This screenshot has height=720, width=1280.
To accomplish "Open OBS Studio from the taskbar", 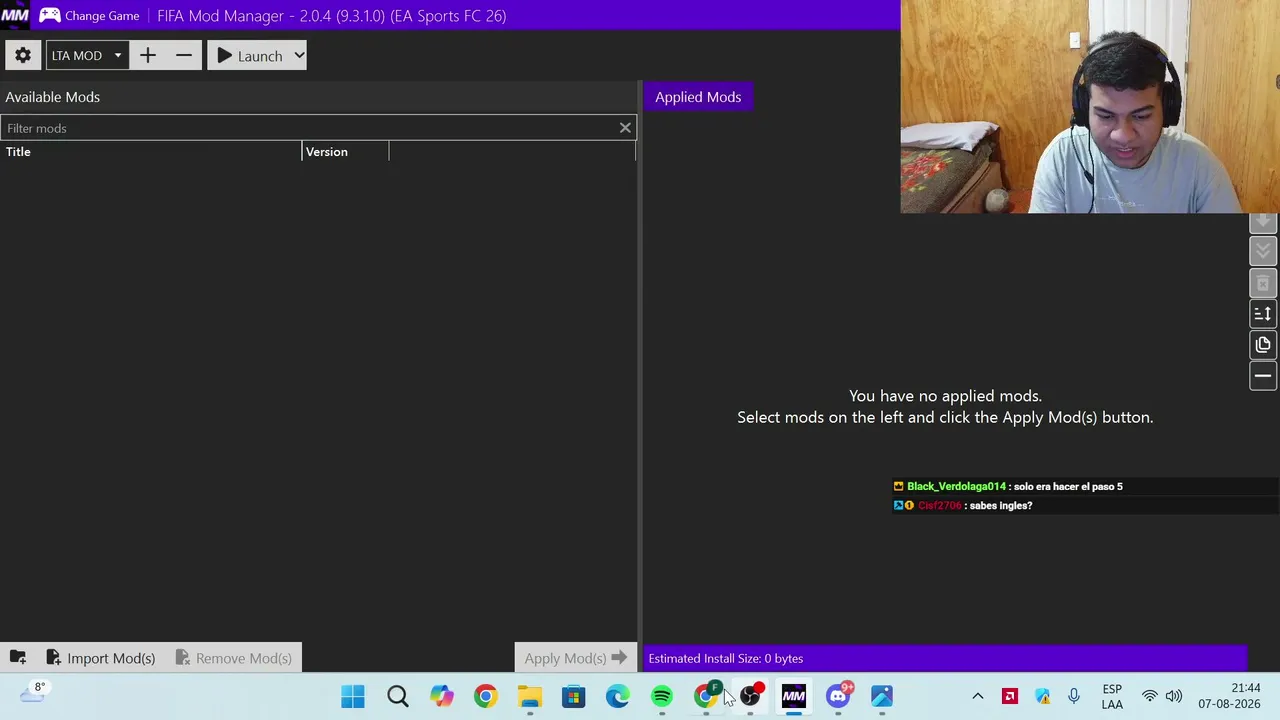I will 750,696.
